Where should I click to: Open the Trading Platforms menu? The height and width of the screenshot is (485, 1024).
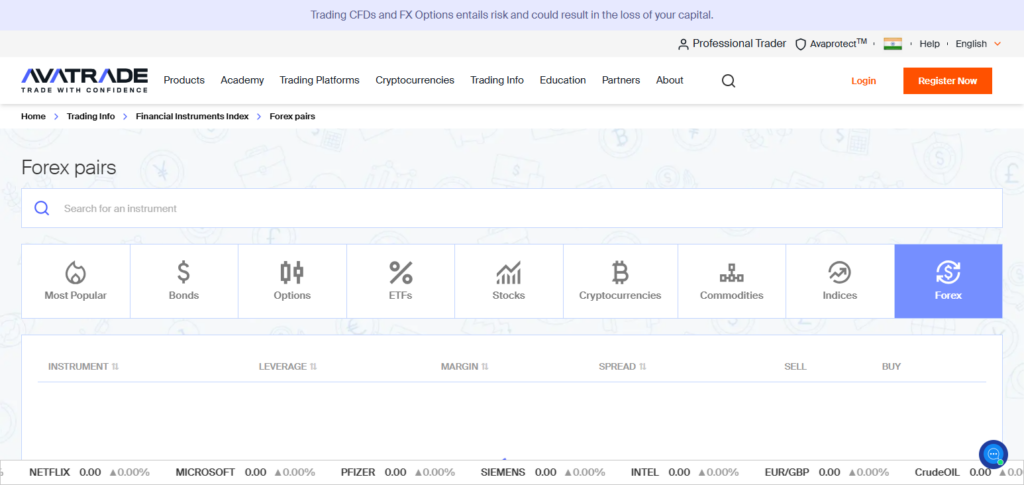click(319, 80)
